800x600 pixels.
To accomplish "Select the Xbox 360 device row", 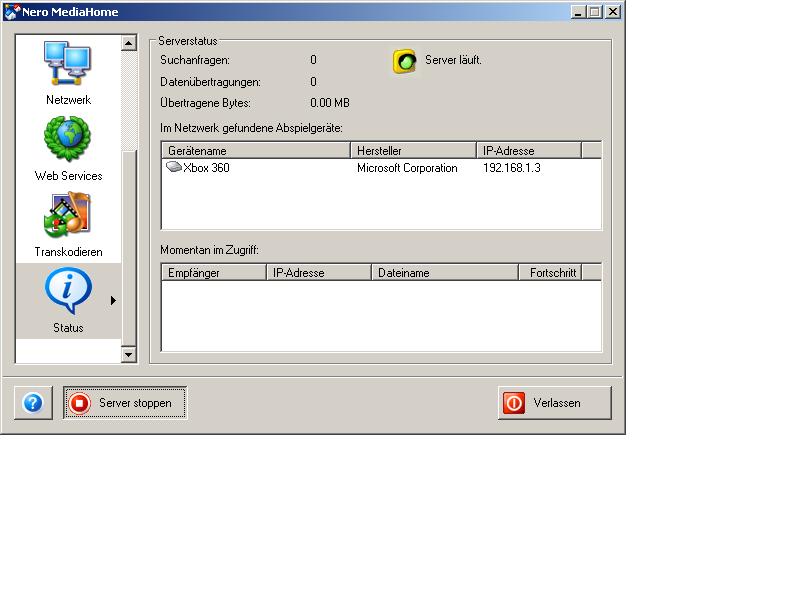I will click(382, 167).
